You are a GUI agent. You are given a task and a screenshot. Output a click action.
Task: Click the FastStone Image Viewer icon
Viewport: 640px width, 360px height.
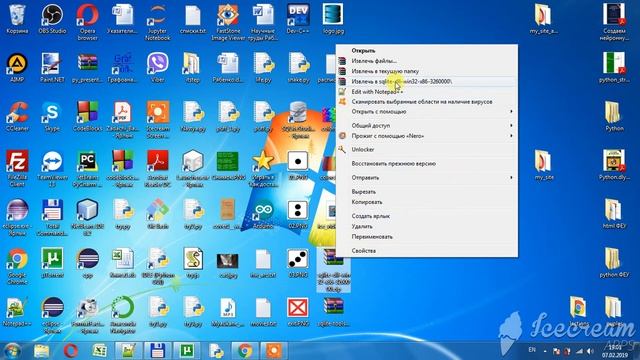pyautogui.click(x=228, y=22)
